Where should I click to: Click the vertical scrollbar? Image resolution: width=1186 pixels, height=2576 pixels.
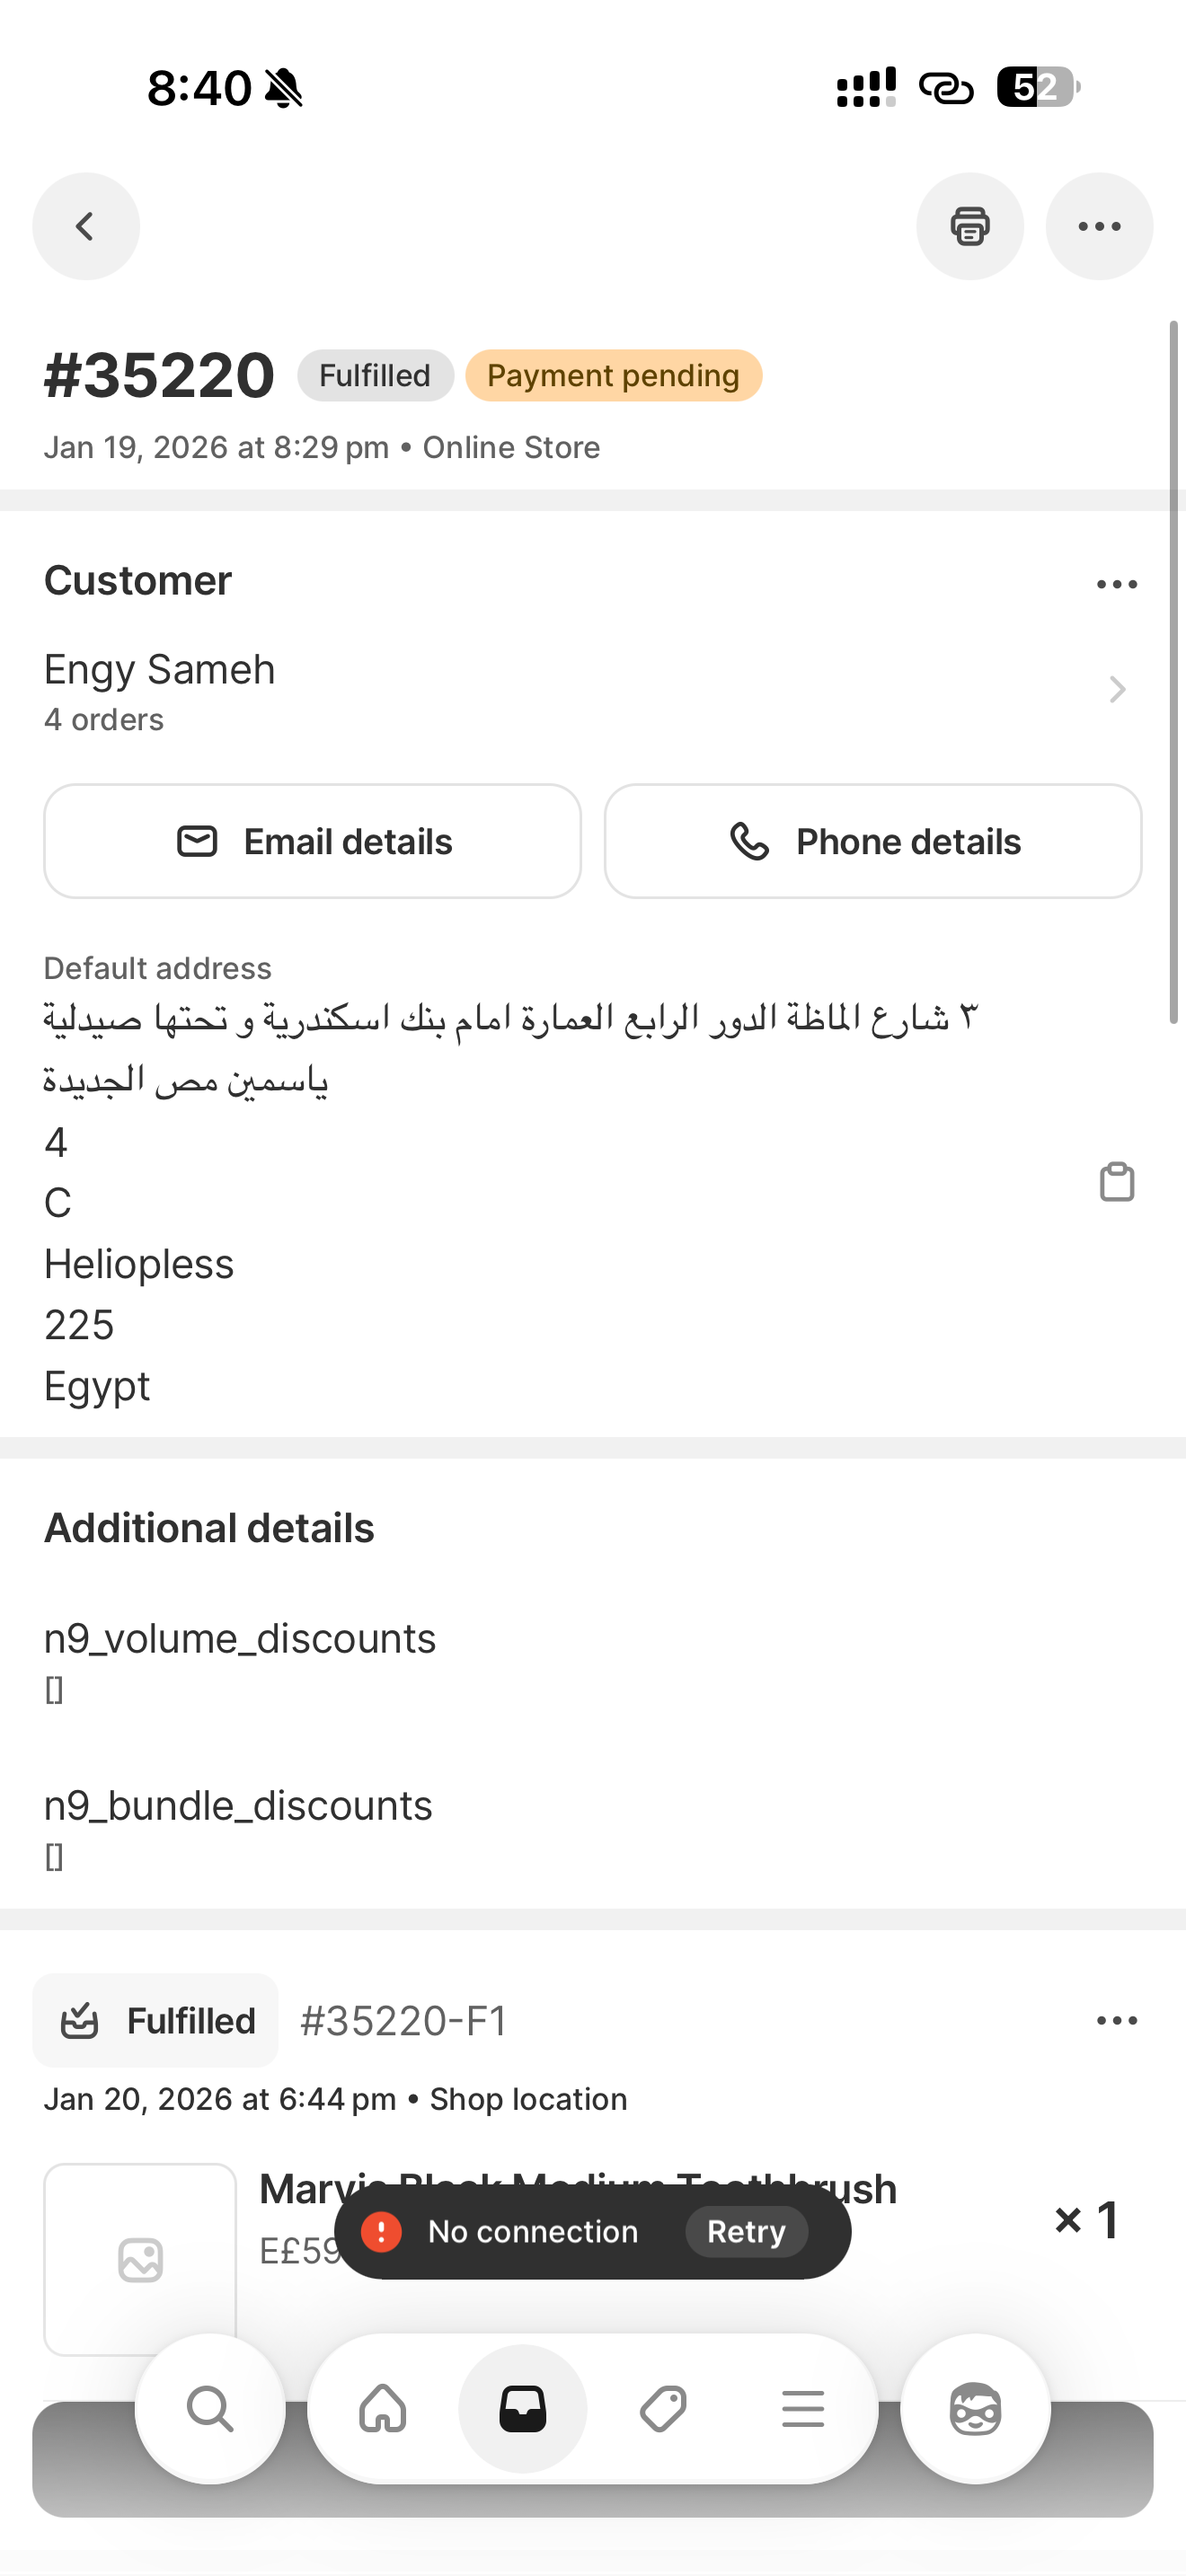coord(1173,672)
